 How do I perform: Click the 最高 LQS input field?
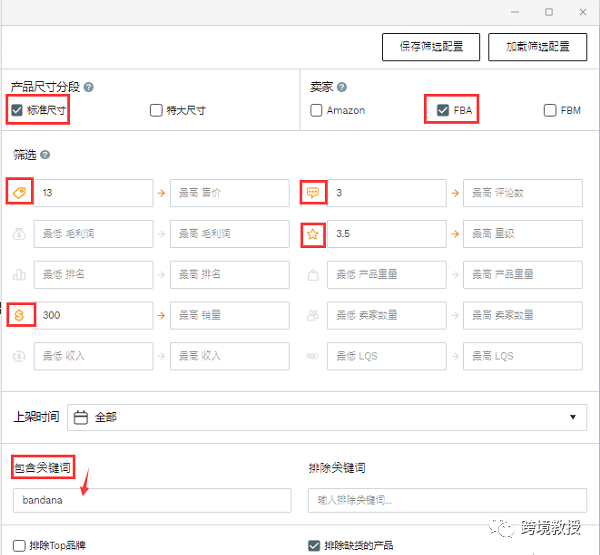tap(523, 356)
